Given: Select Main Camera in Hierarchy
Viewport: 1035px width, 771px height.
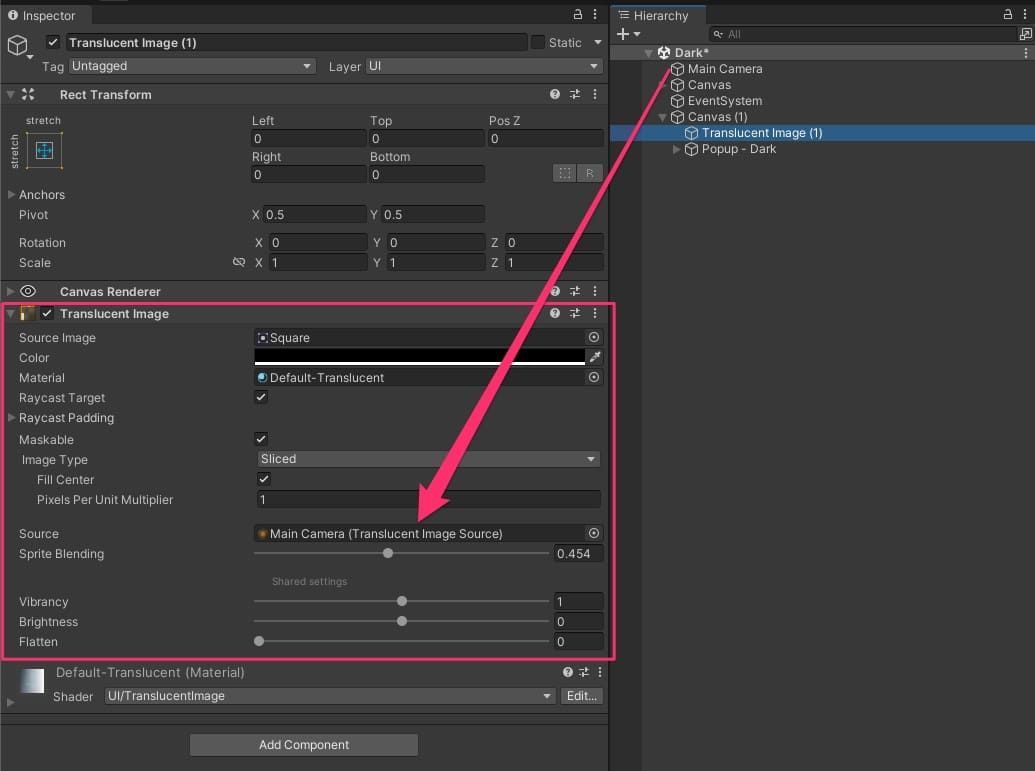Looking at the screenshot, I should coord(725,69).
